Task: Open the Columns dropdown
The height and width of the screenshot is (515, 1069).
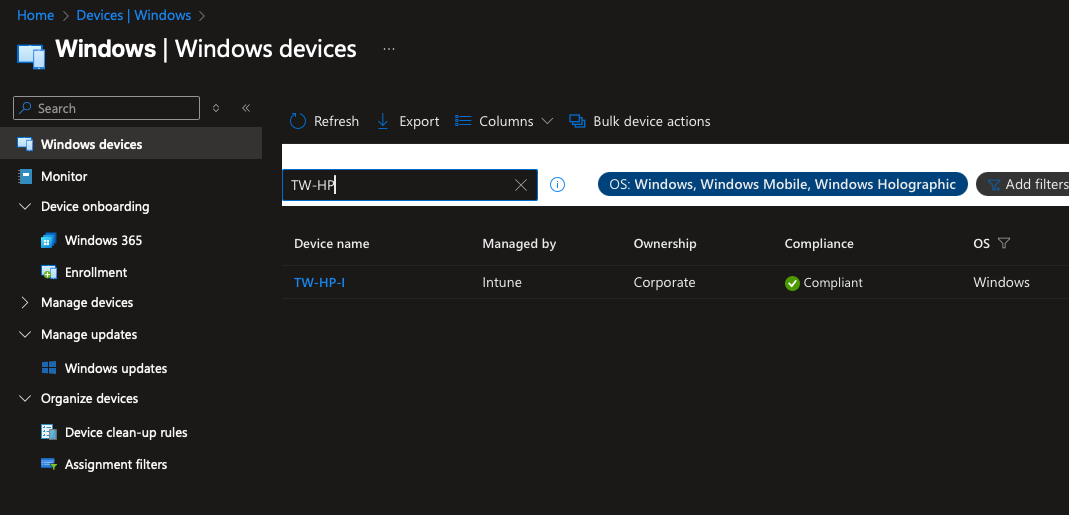Action: tap(505, 121)
